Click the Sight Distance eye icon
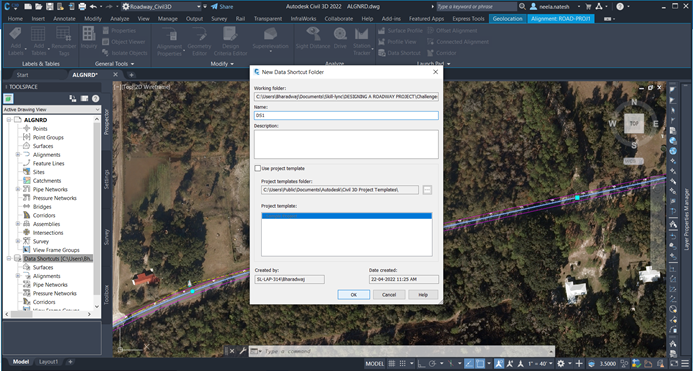This screenshot has width=693, height=371. pyautogui.click(x=313, y=34)
